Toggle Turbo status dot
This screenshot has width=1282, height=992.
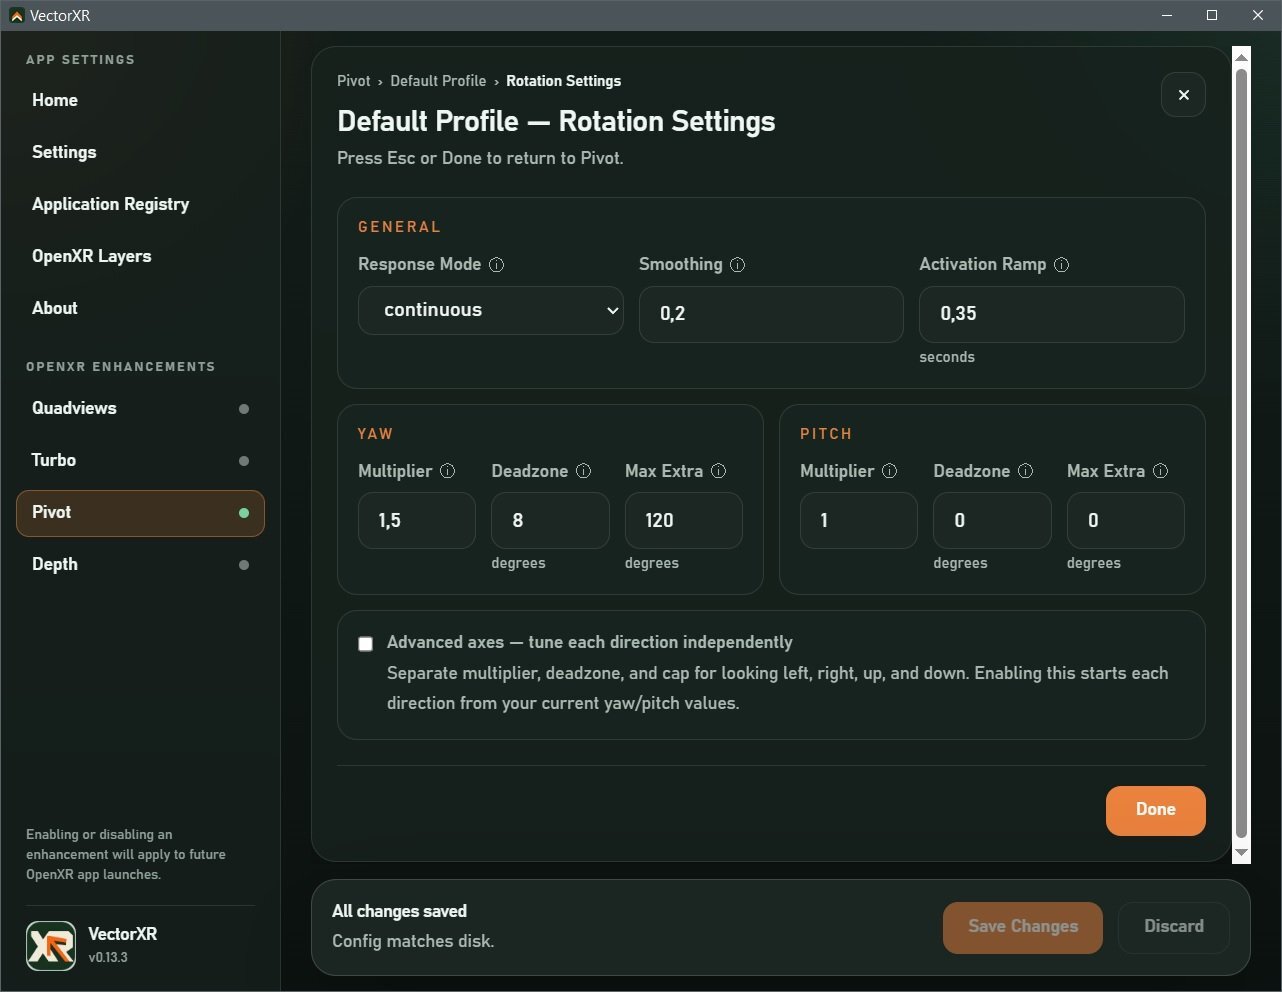click(244, 461)
